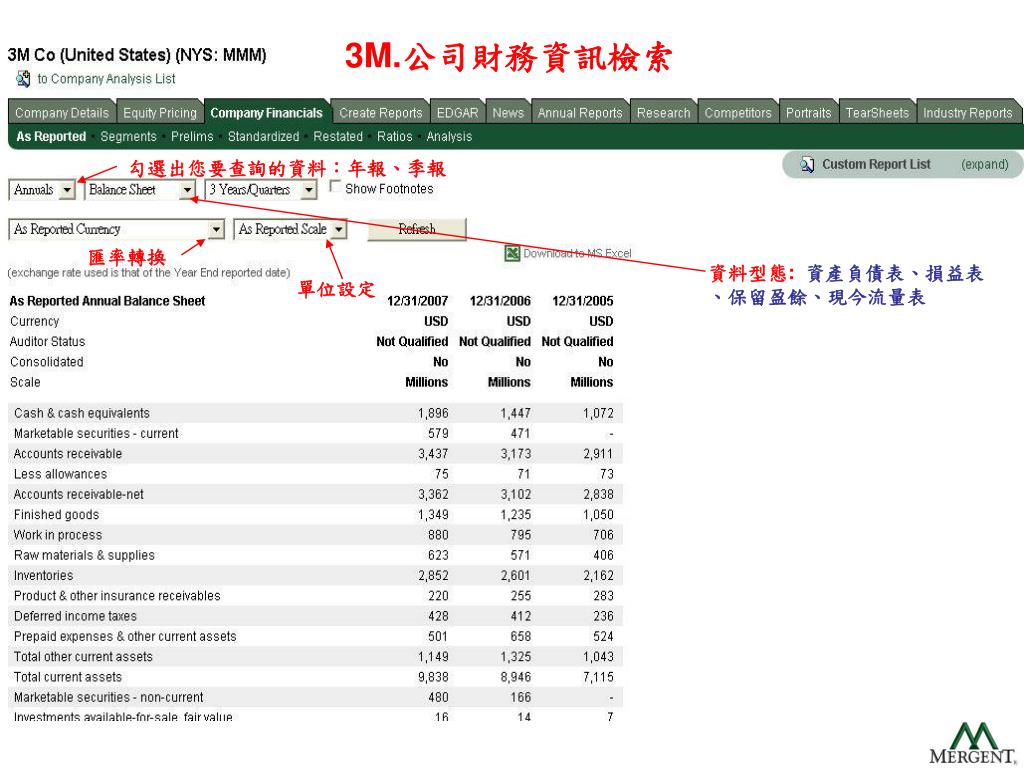Click the 12/31/2006 column header
Viewport: 1024px width, 768px height.
point(500,301)
